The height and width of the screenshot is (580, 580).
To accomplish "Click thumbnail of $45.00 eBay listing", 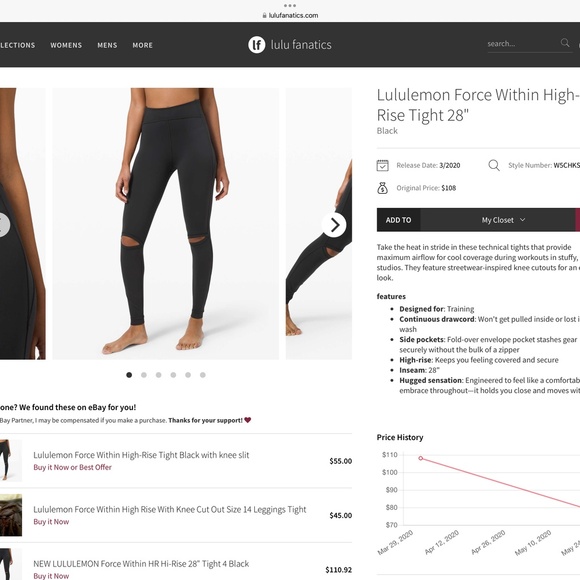I will (x=11, y=515).
